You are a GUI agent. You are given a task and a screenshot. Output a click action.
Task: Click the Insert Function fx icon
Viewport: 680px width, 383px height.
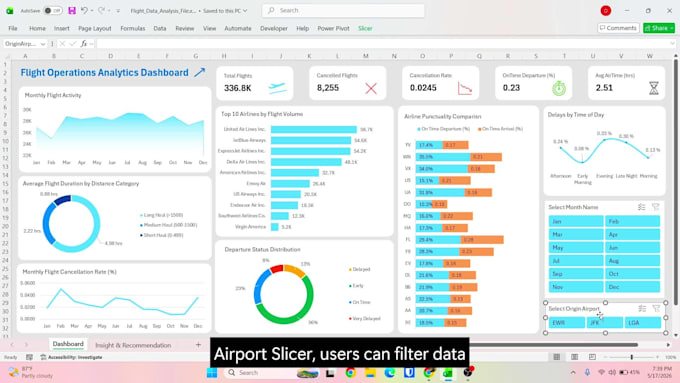(x=84, y=44)
